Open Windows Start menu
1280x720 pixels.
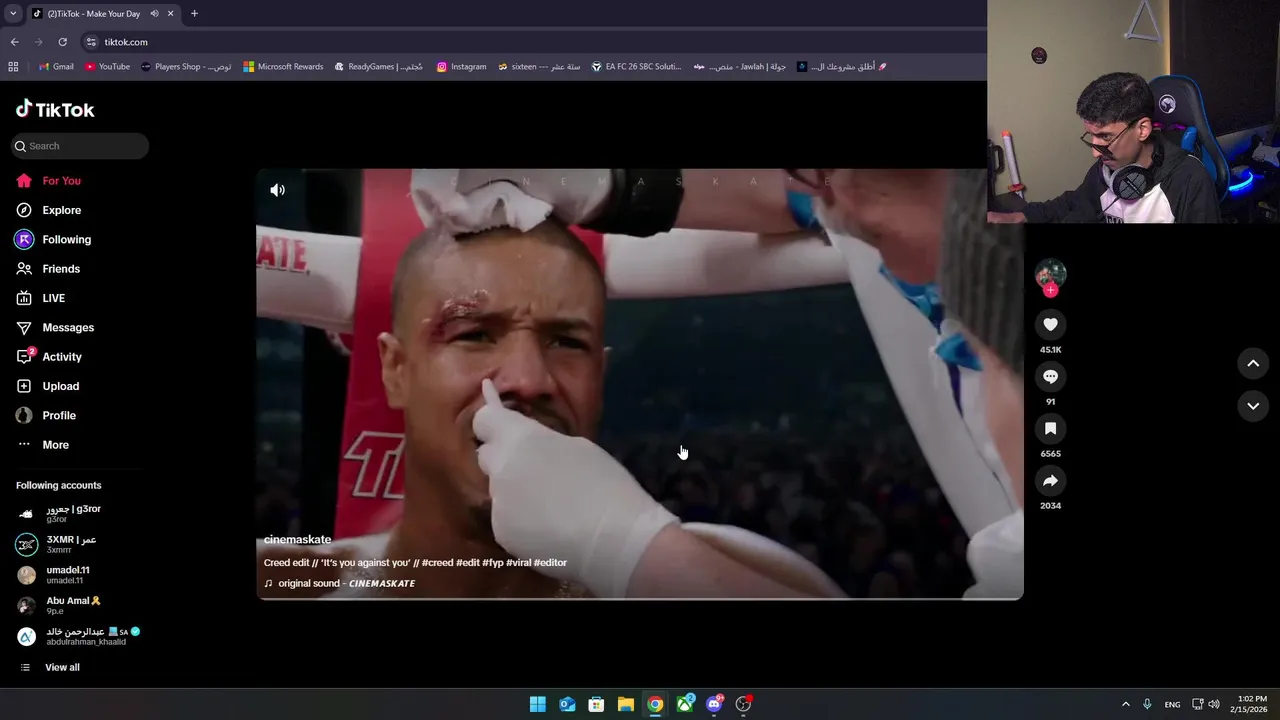pyautogui.click(x=537, y=704)
